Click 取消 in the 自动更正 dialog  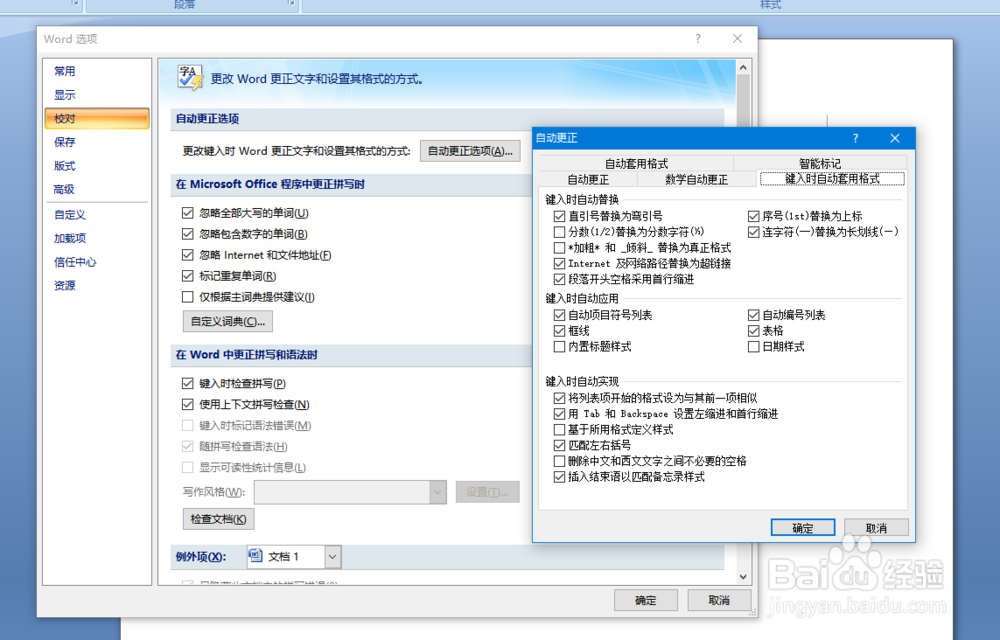point(876,528)
